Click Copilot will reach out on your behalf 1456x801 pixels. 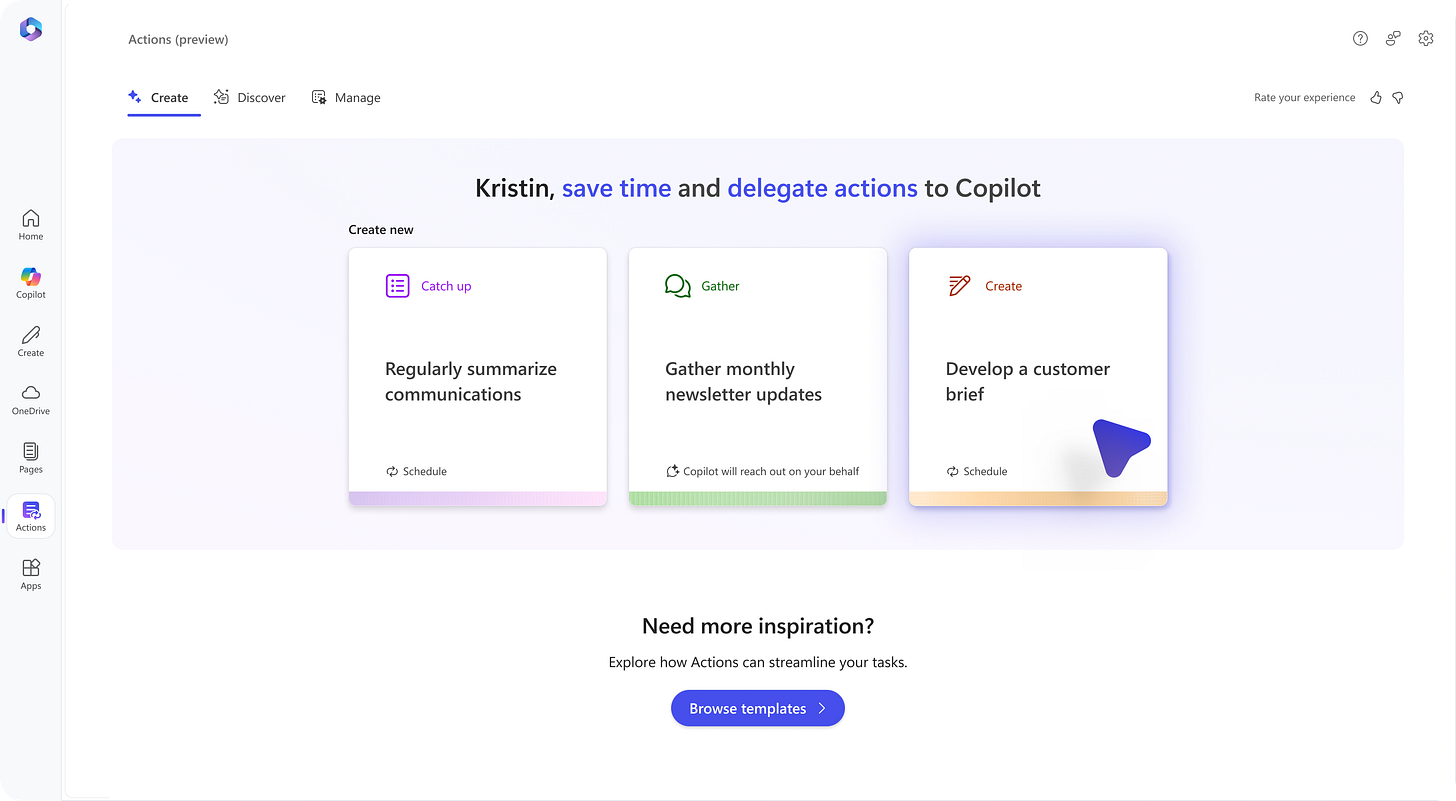tap(771, 471)
